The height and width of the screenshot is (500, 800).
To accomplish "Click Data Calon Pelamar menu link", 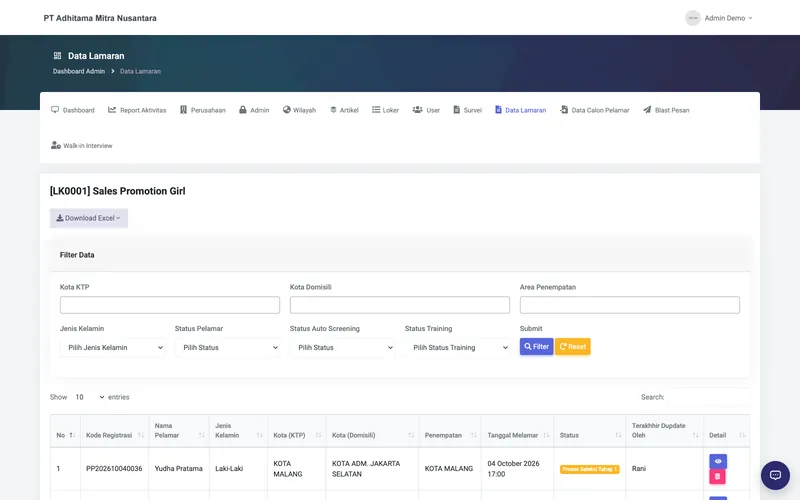I will click(594, 110).
